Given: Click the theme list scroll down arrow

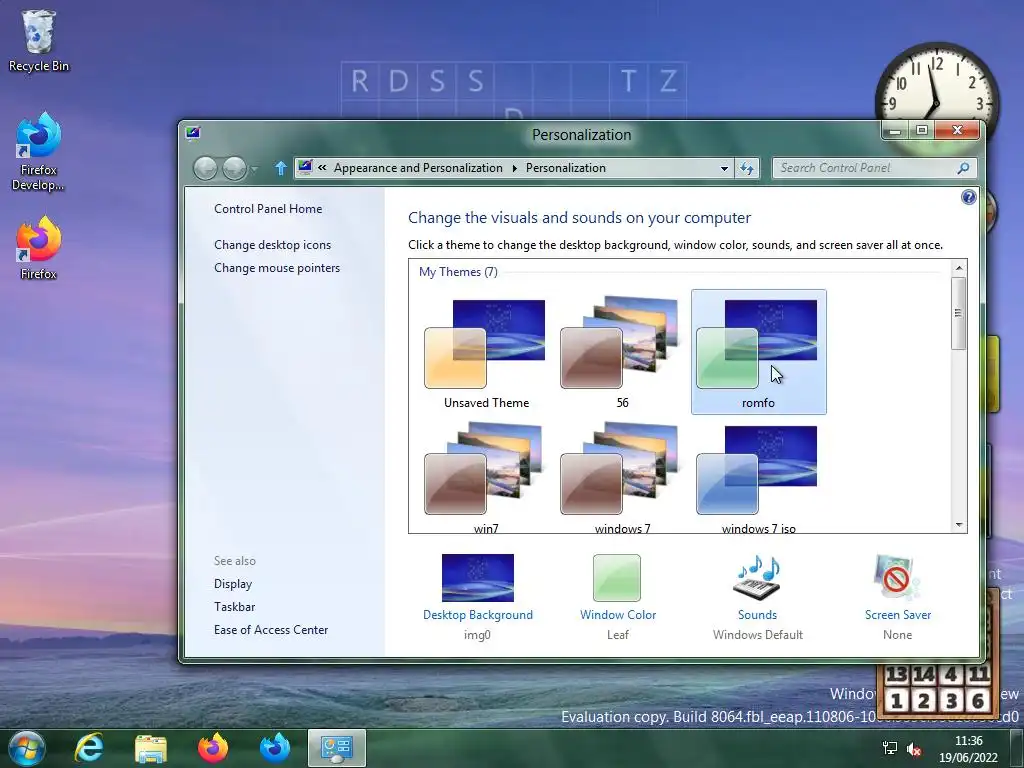Looking at the screenshot, I should click(959, 524).
